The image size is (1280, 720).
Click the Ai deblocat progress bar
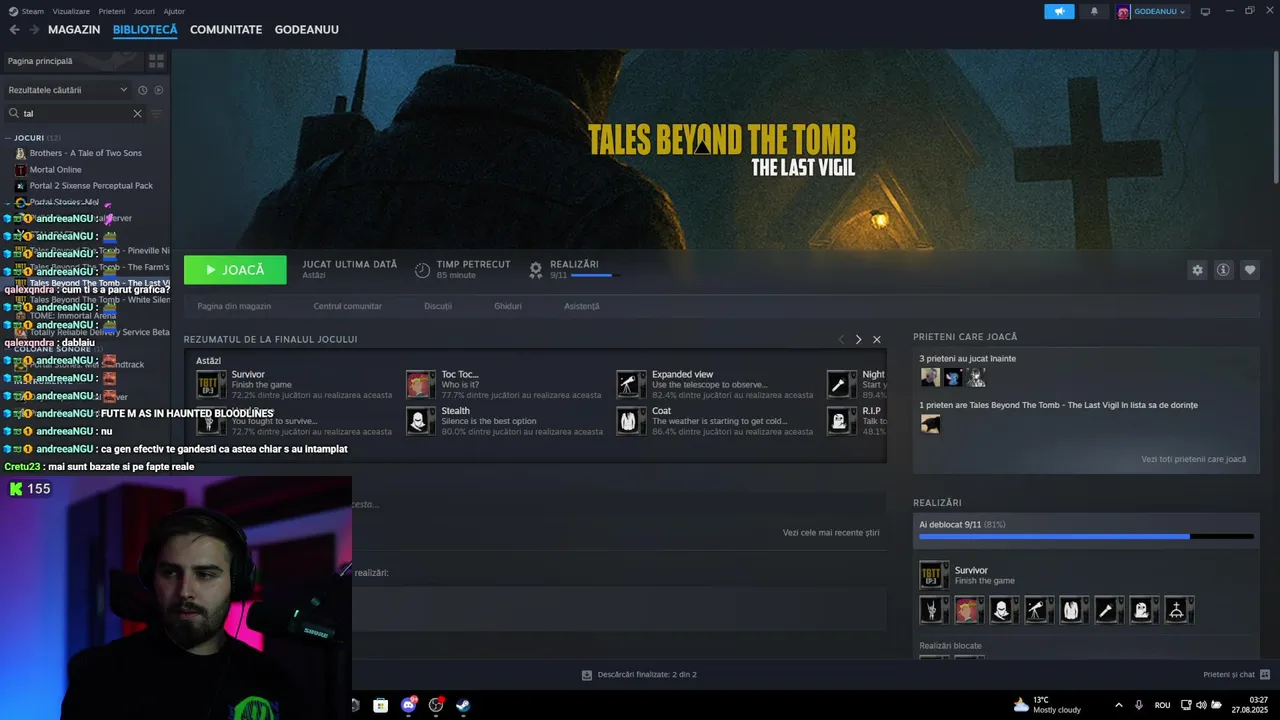[1086, 537]
